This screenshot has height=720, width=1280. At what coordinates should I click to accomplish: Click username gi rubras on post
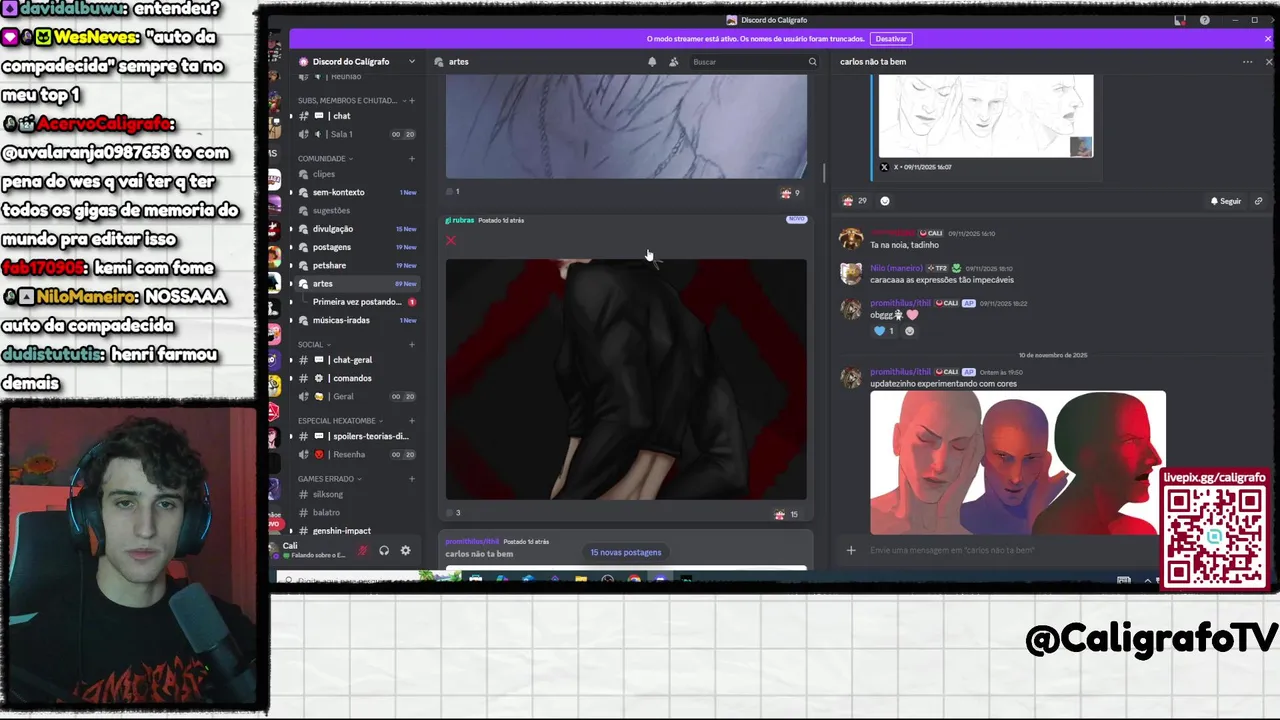(x=460, y=220)
